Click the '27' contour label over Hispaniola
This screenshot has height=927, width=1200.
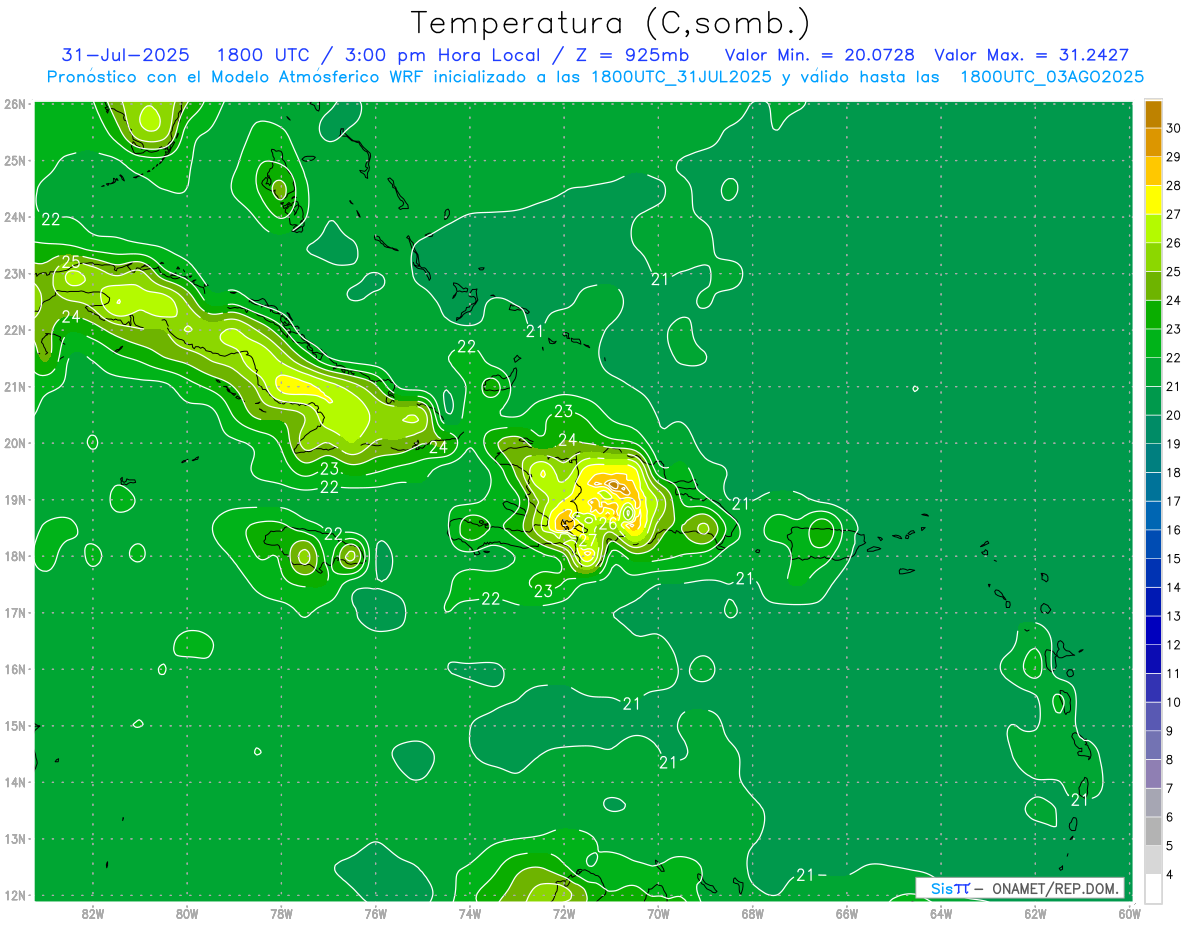point(588,539)
